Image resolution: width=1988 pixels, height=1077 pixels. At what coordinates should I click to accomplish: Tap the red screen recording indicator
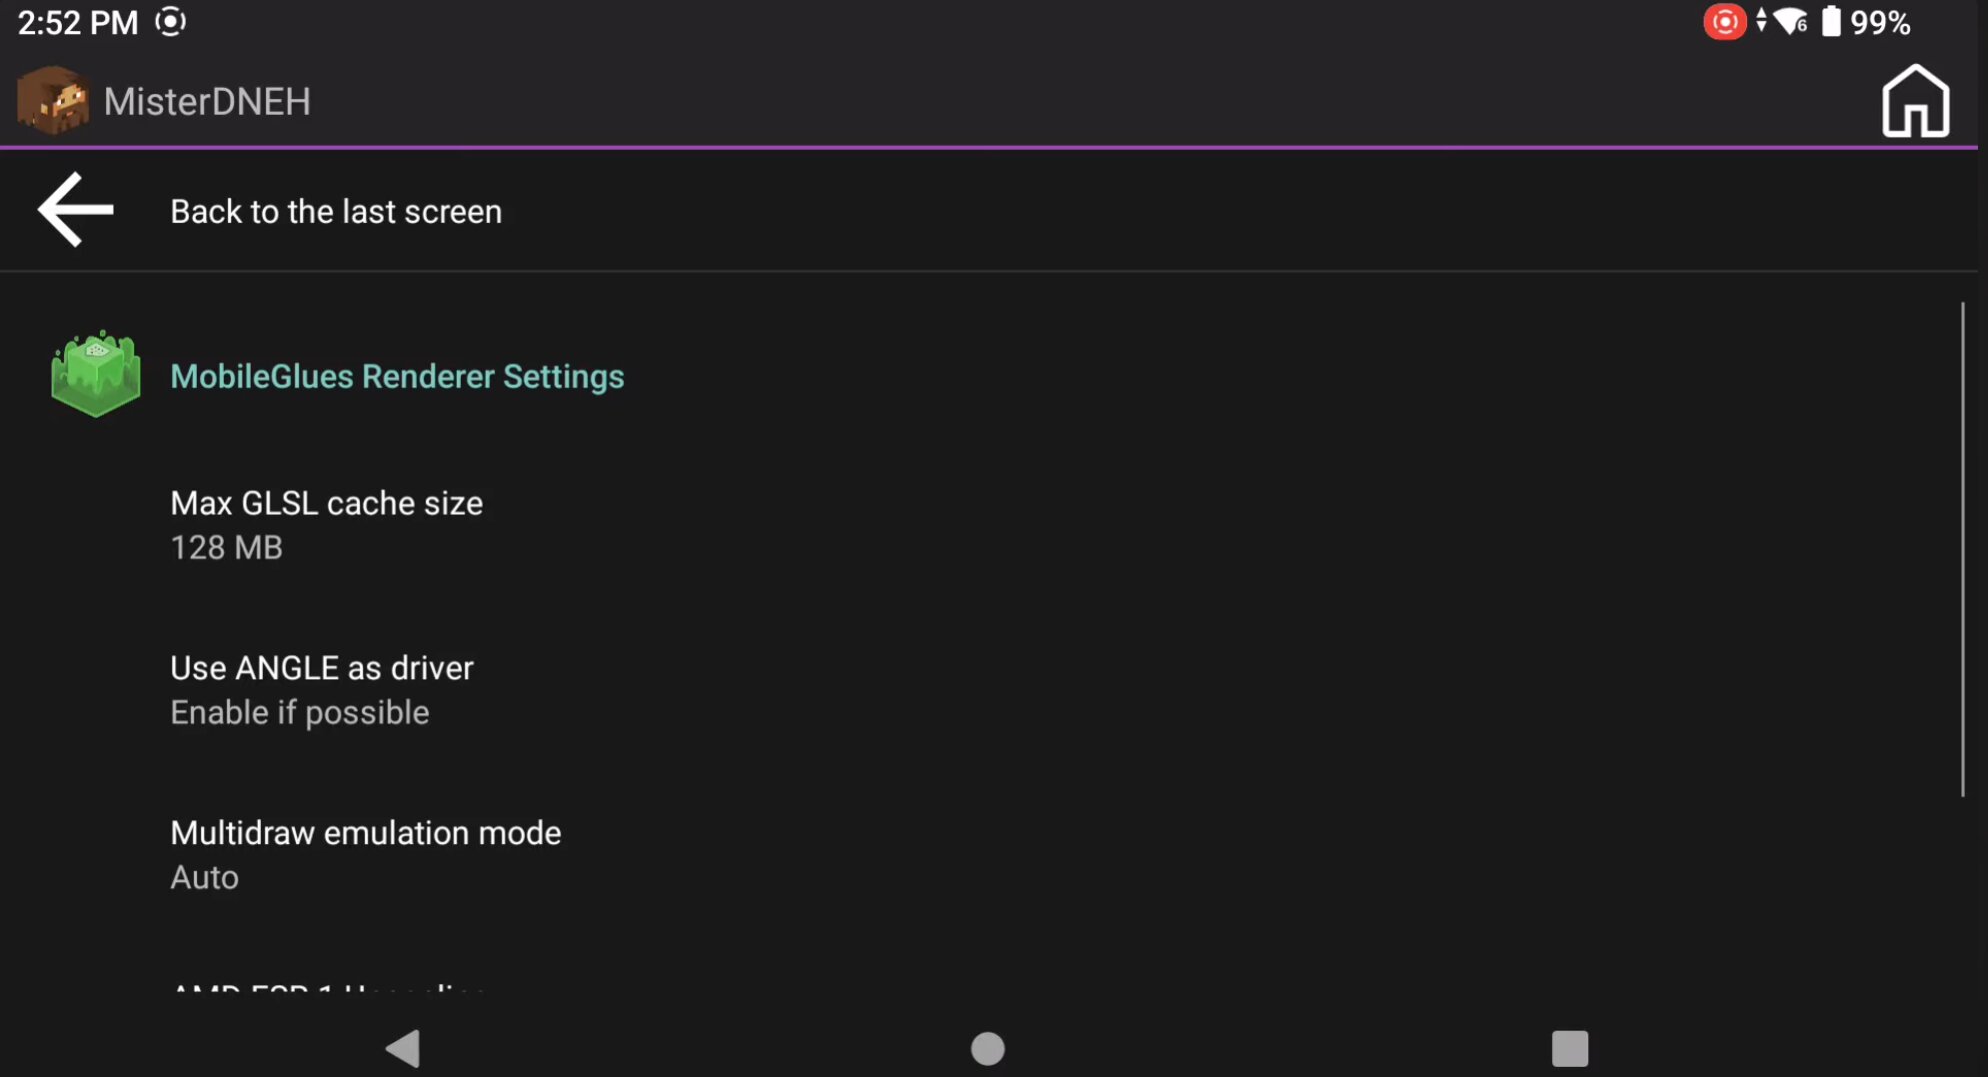click(x=1724, y=22)
